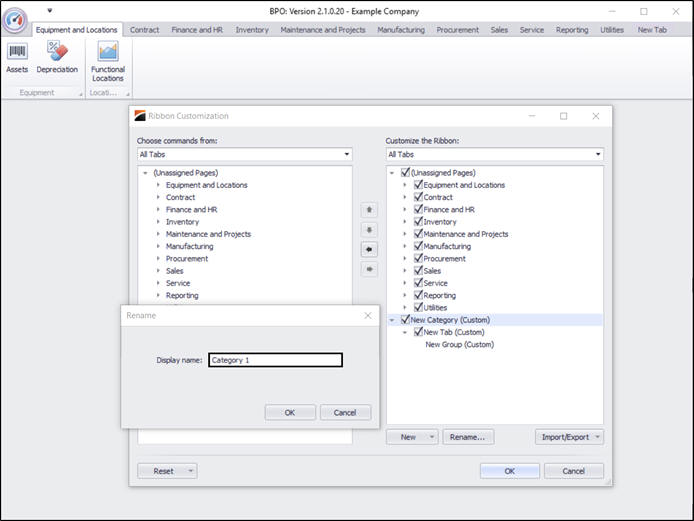This screenshot has width=694, height=521.
Task: Select New Group (Custom) tree item
Action: pyautogui.click(x=459, y=344)
